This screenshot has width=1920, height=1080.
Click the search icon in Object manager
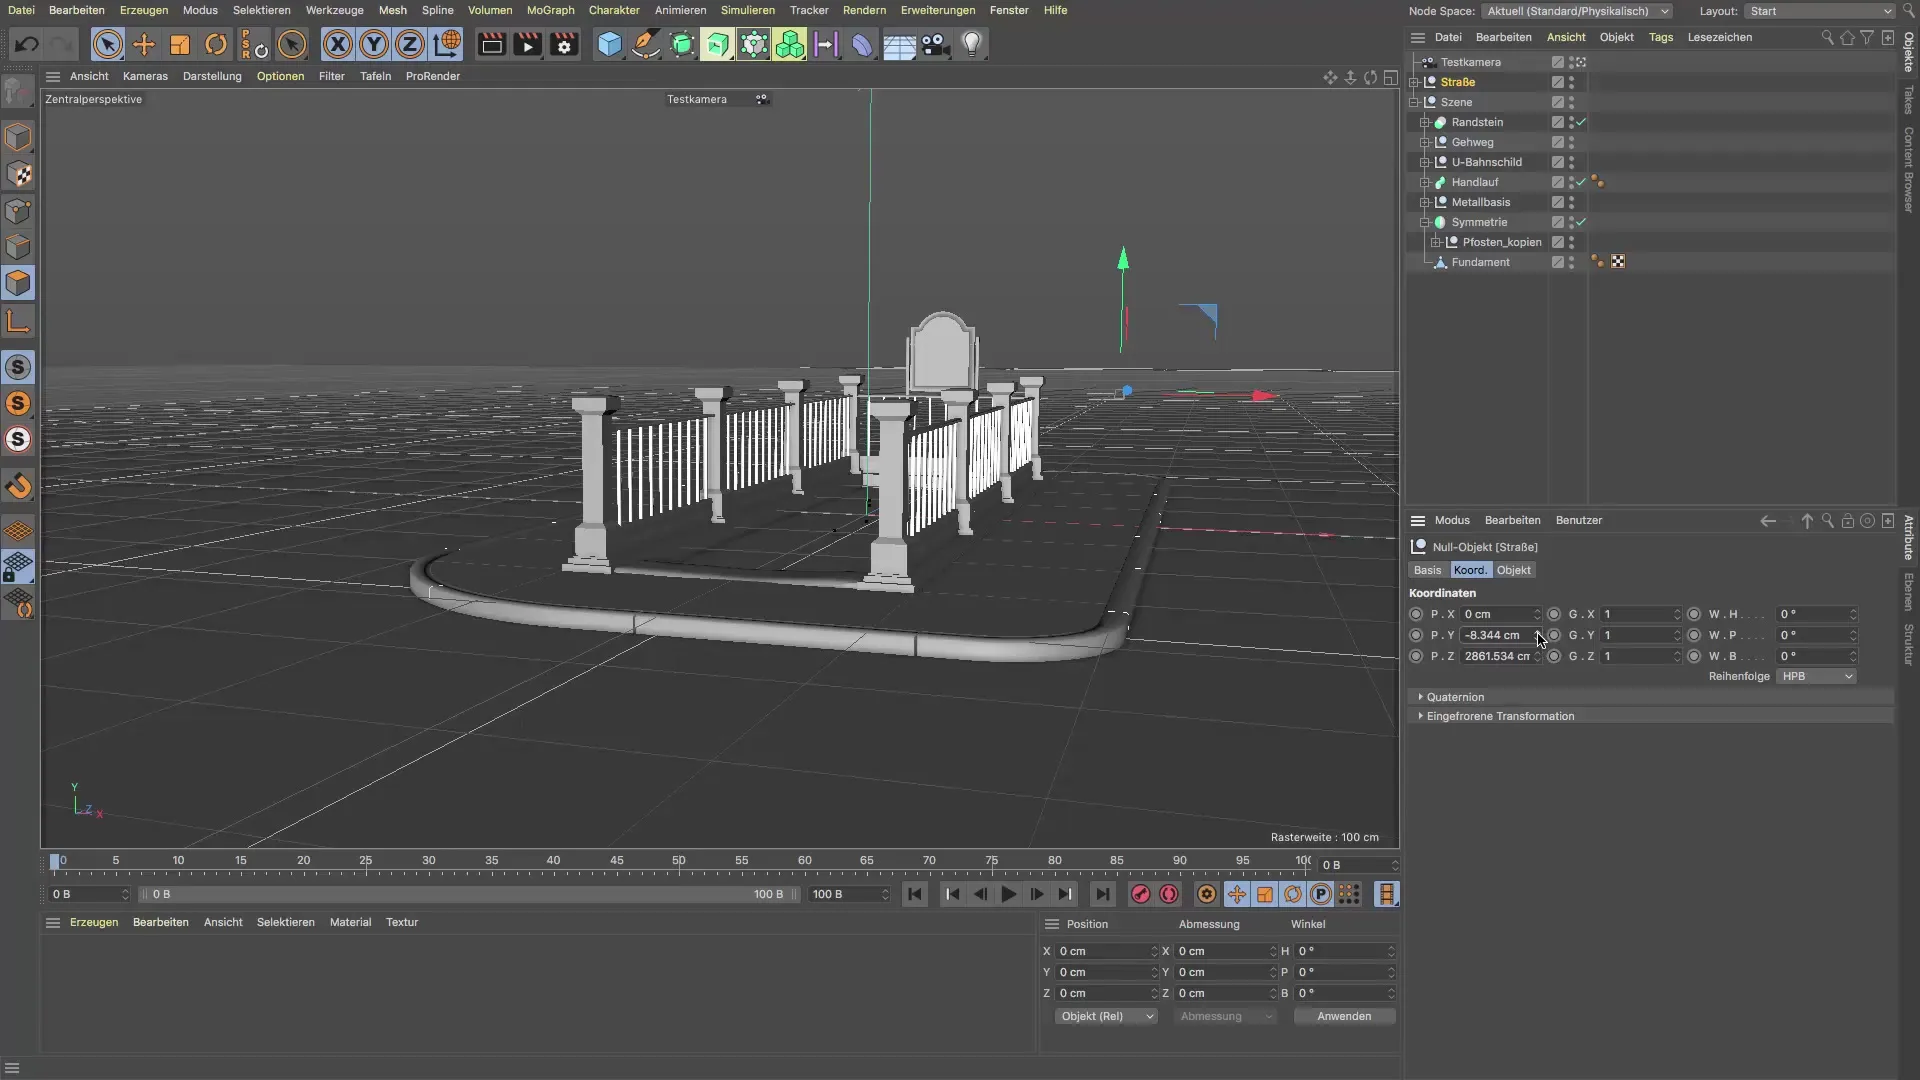coord(1827,38)
